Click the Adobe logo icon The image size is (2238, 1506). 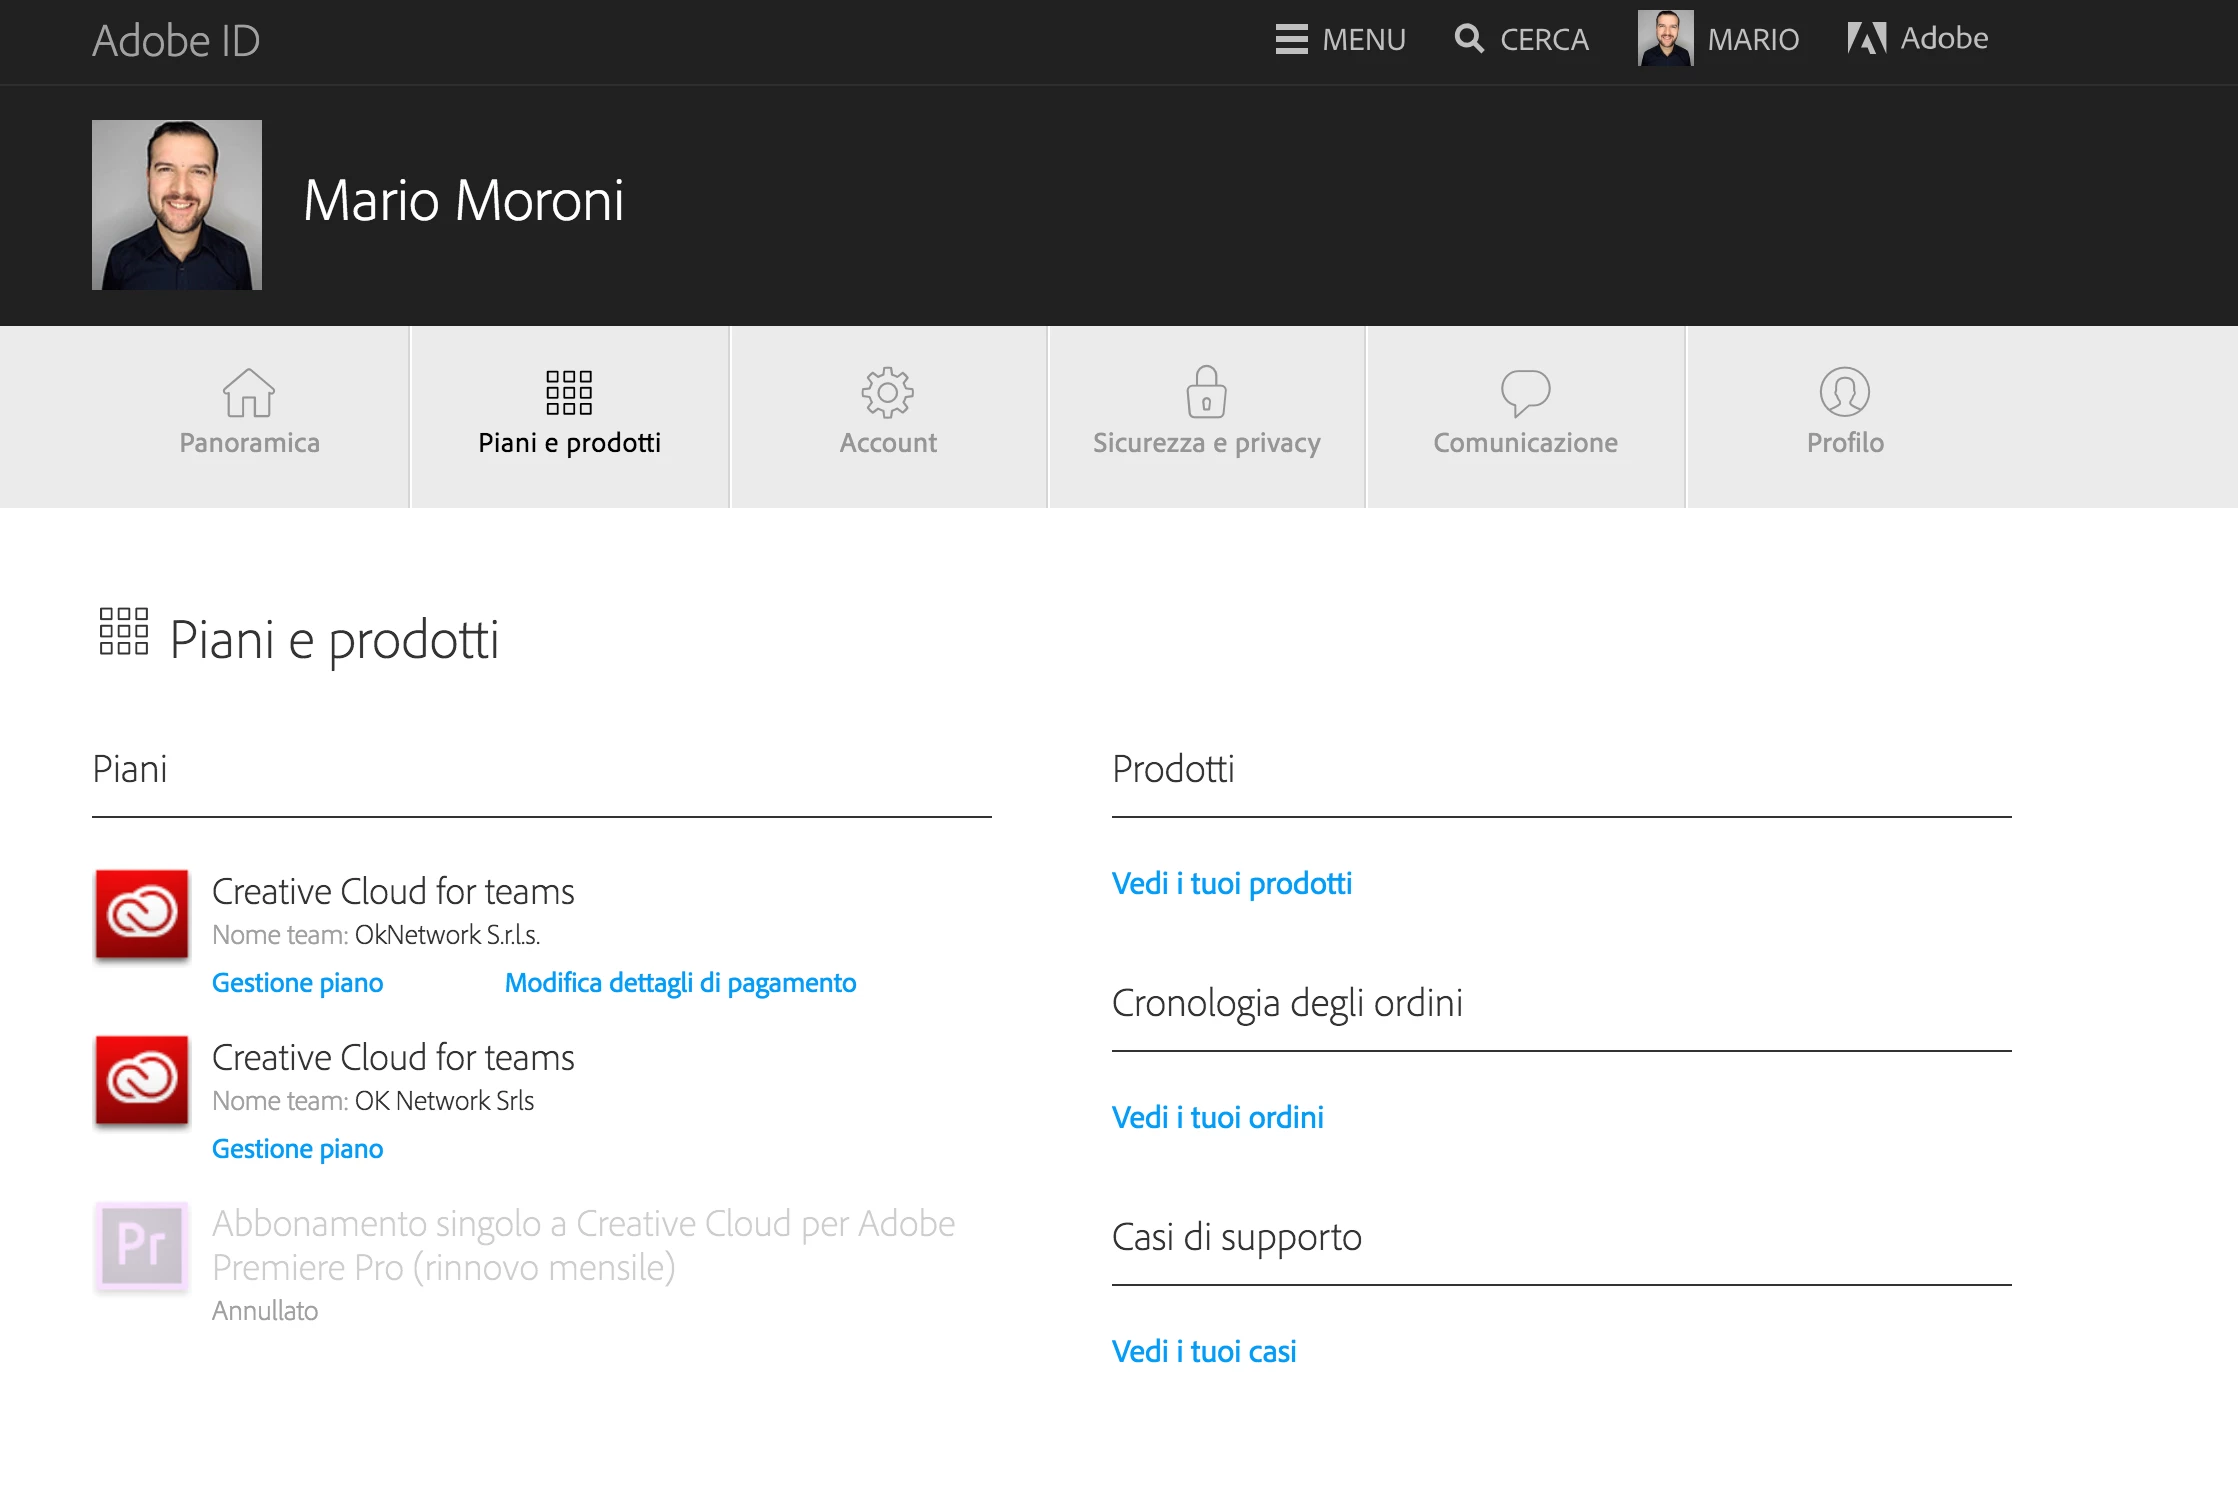(1866, 38)
